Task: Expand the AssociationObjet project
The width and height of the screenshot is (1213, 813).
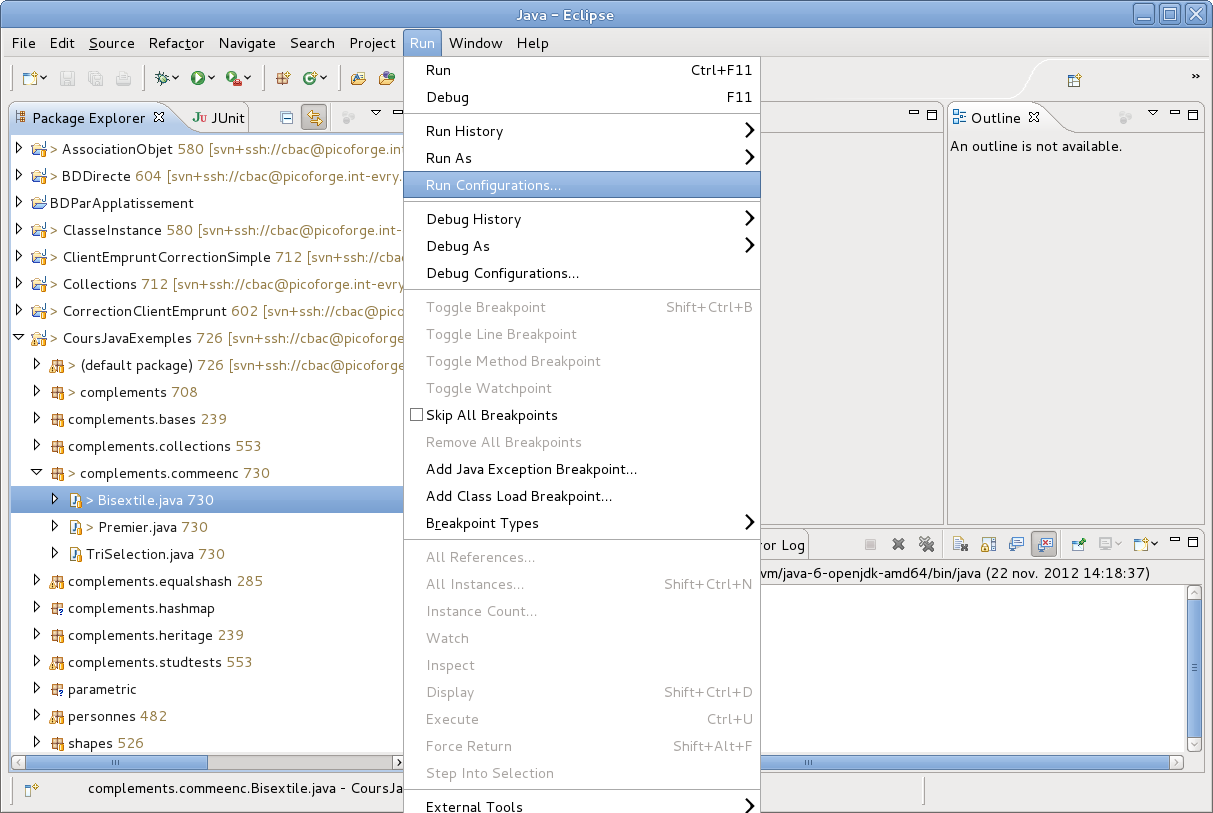Action: (x=18, y=149)
